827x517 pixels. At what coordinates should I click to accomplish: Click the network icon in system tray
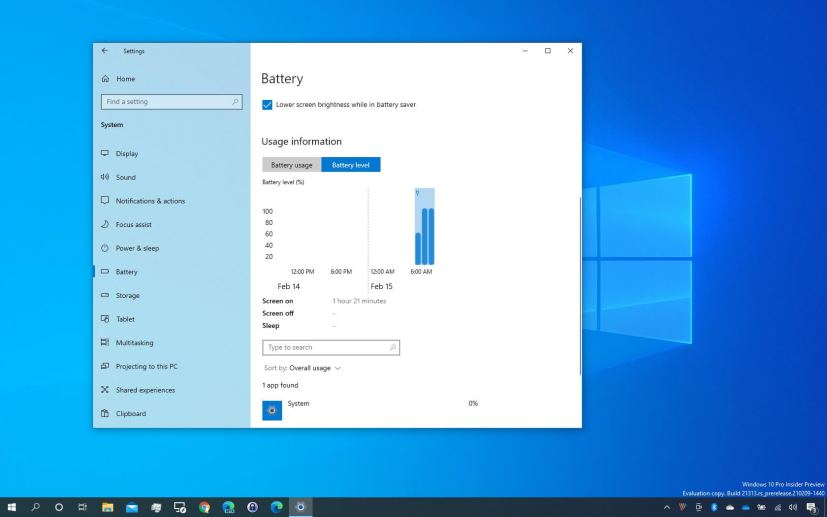777,508
